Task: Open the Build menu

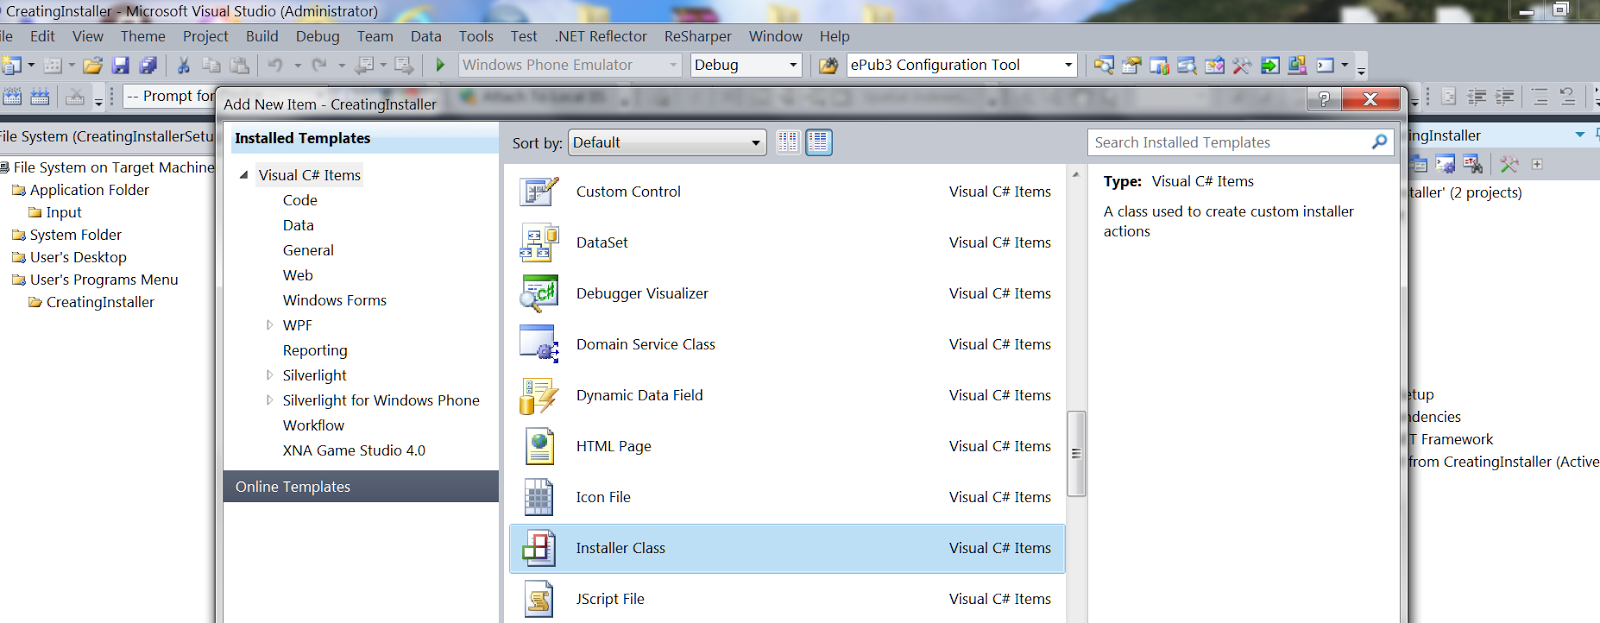Action: [262, 36]
